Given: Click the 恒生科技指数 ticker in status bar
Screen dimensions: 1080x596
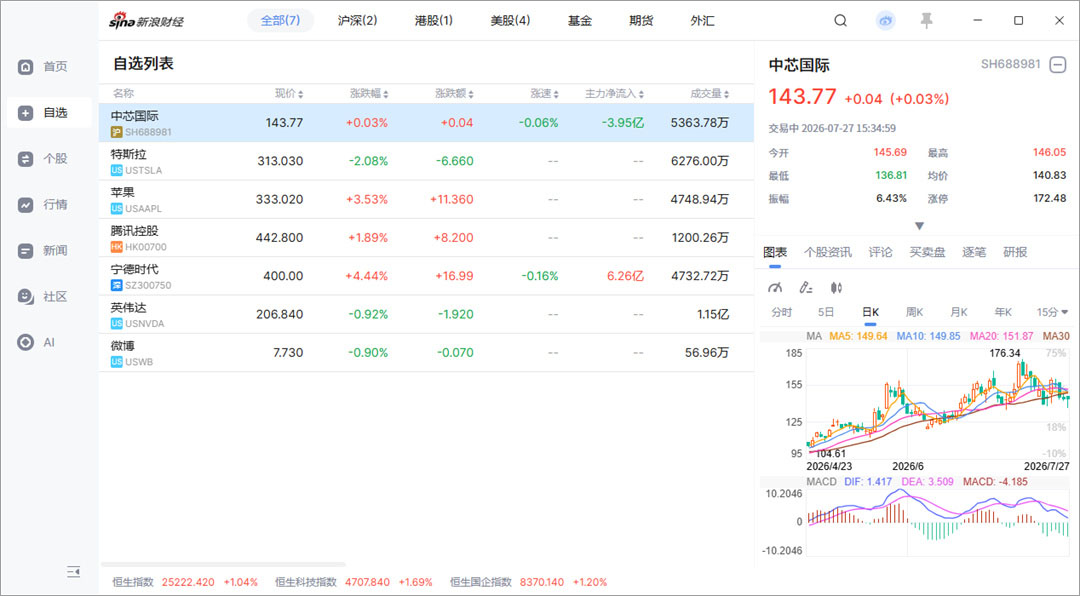Looking at the screenshot, I should 354,582.
